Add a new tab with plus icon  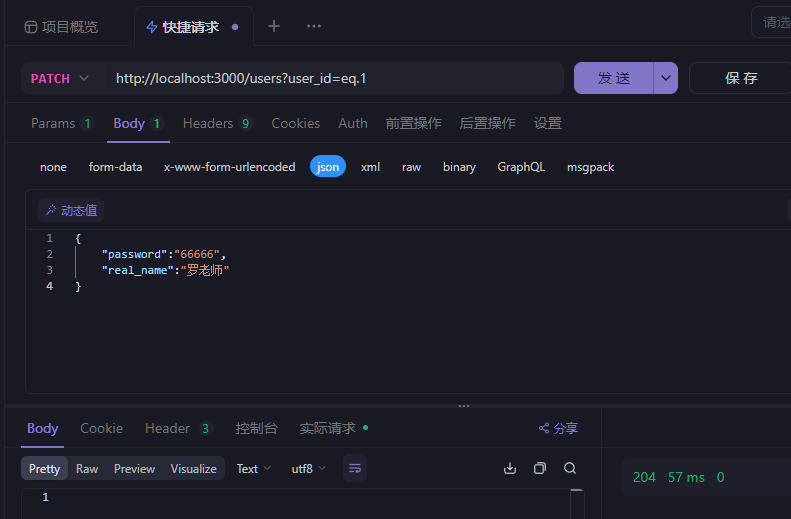[274, 26]
